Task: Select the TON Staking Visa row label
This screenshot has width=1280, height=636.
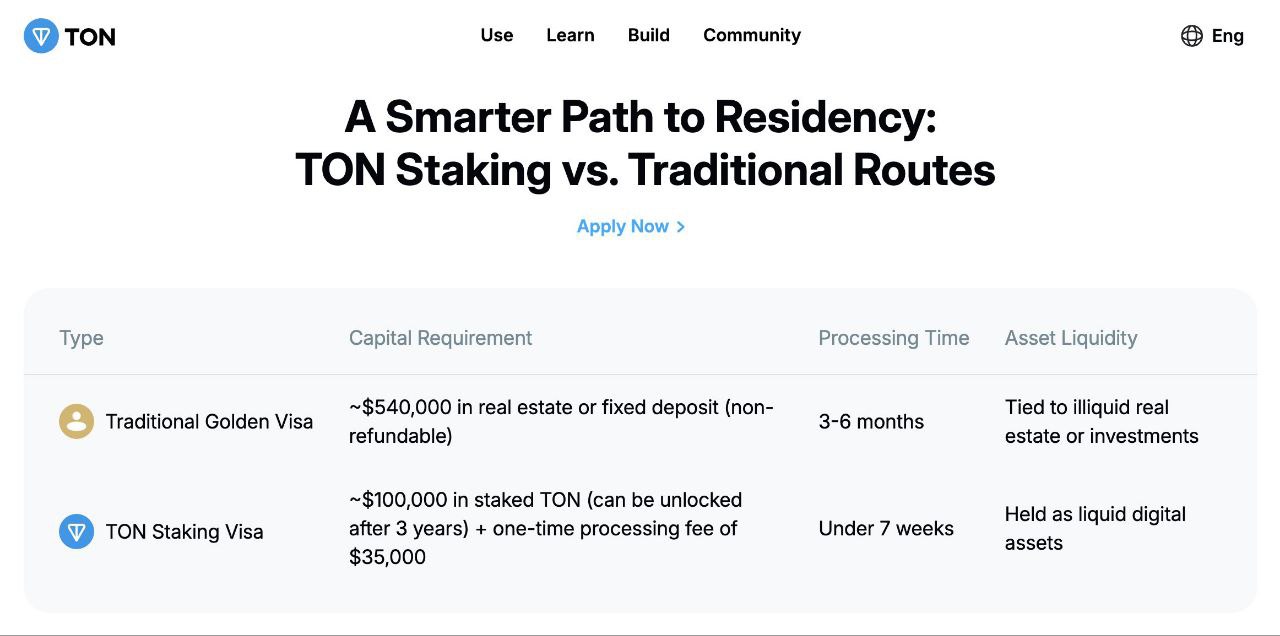Action: [x=184, y=532]
